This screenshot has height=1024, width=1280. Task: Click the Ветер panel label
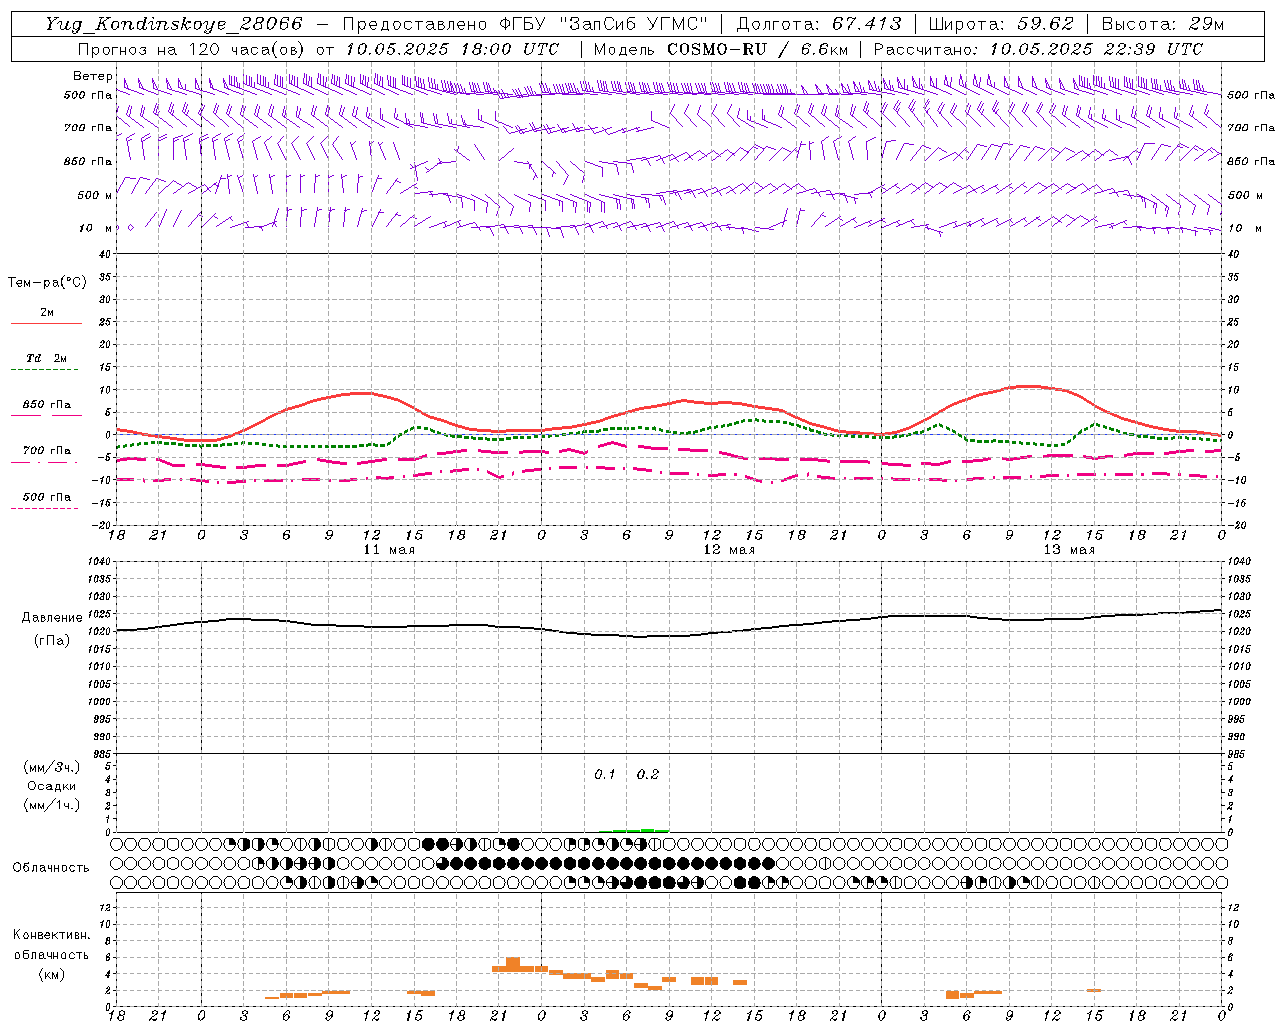click(92, 76)
